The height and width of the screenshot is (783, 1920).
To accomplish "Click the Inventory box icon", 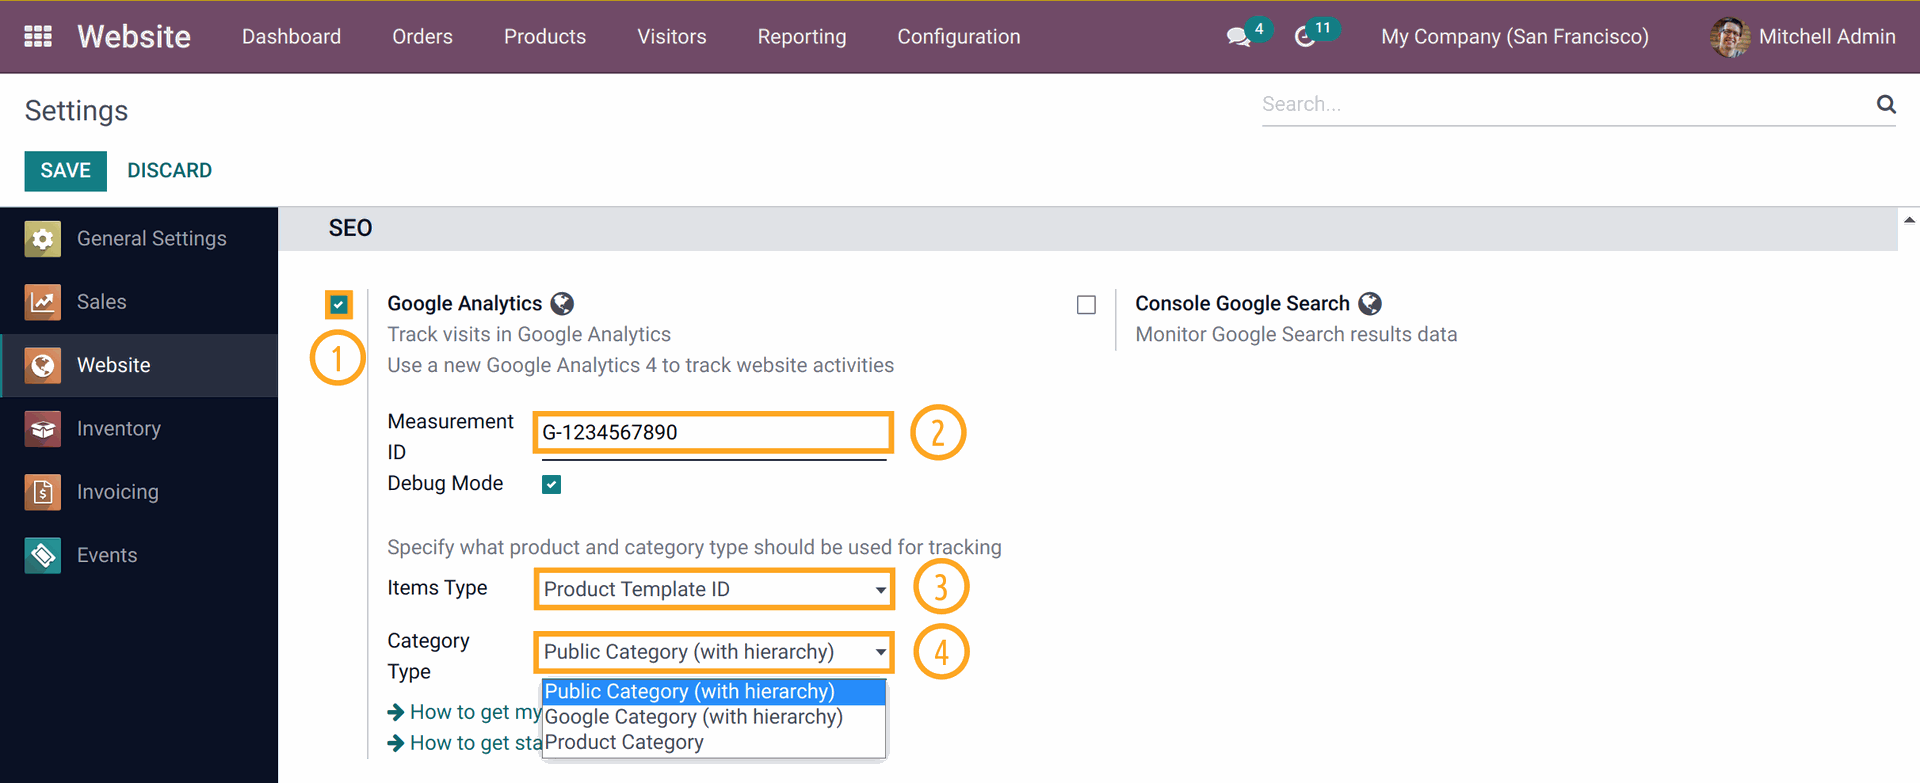I will tap(43, 429).
